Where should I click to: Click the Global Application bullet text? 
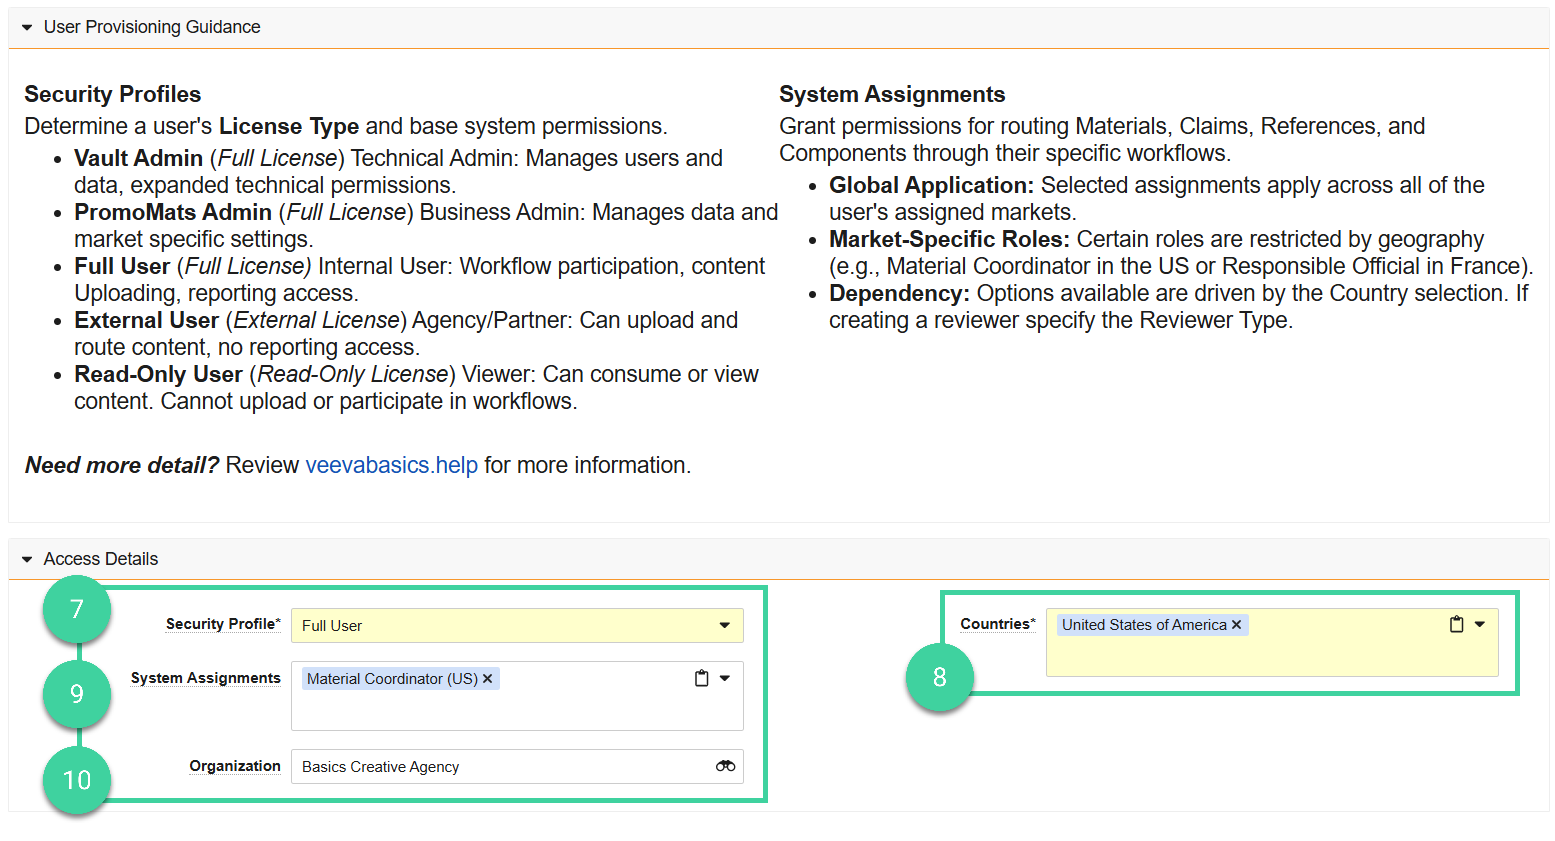coord(1157,198)
